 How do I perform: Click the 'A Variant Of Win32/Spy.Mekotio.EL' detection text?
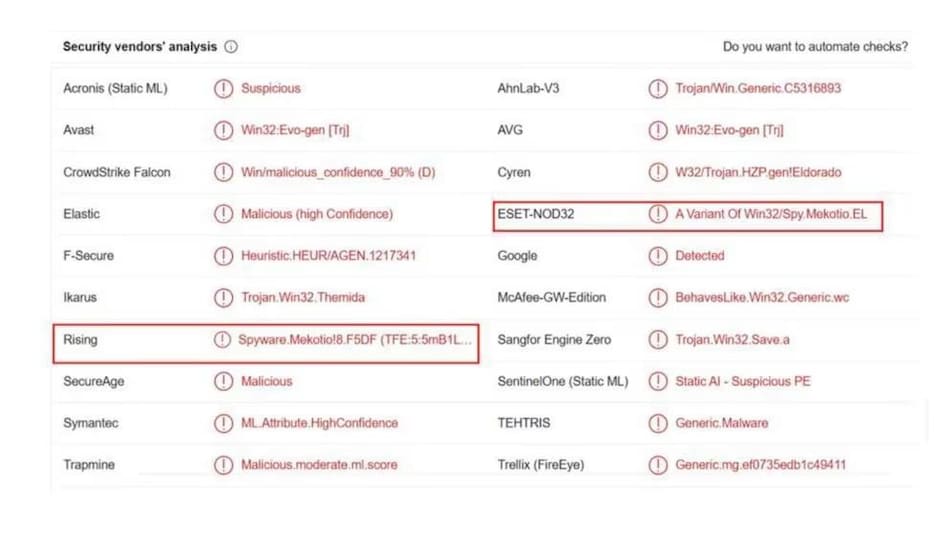(771, 214)
